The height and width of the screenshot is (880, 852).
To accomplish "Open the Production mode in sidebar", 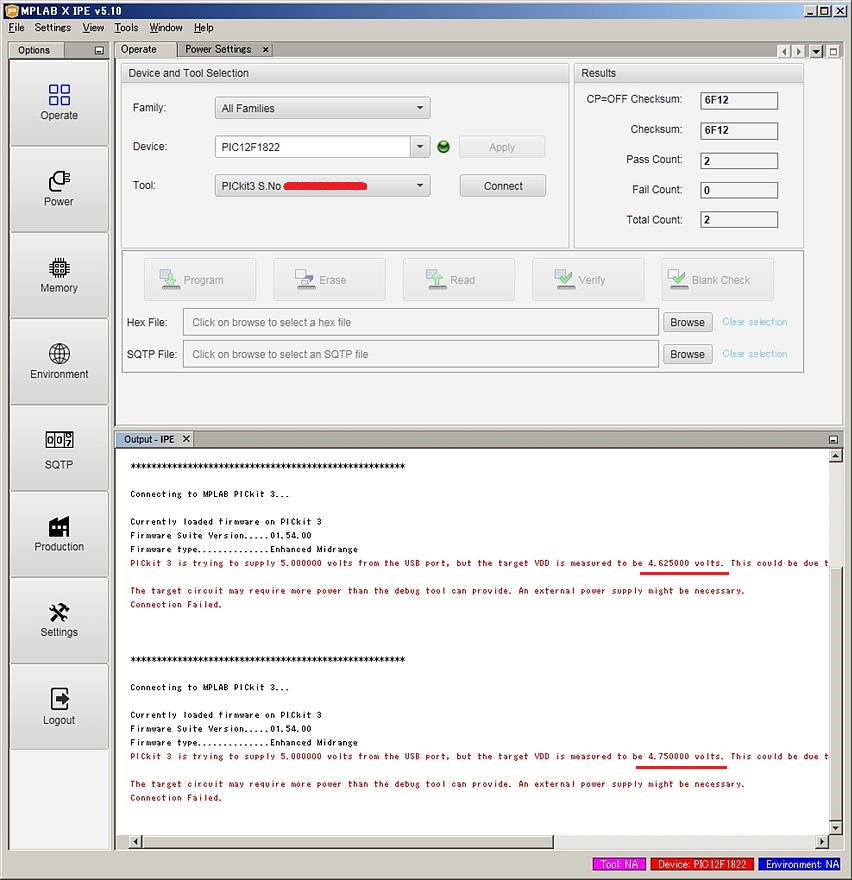I will coord(59,534).
